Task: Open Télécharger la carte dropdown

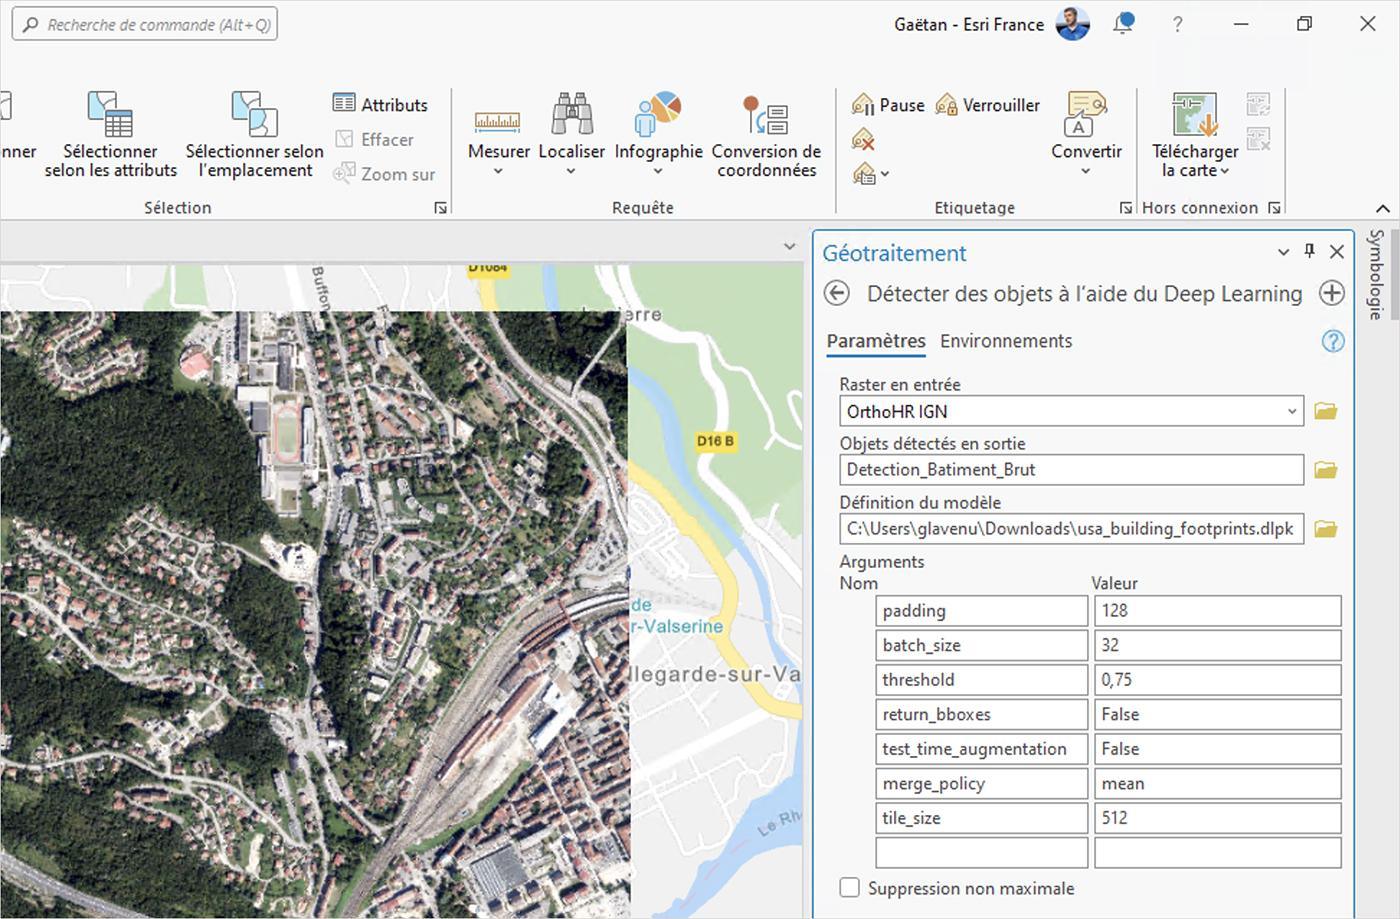Action: 1195,135
